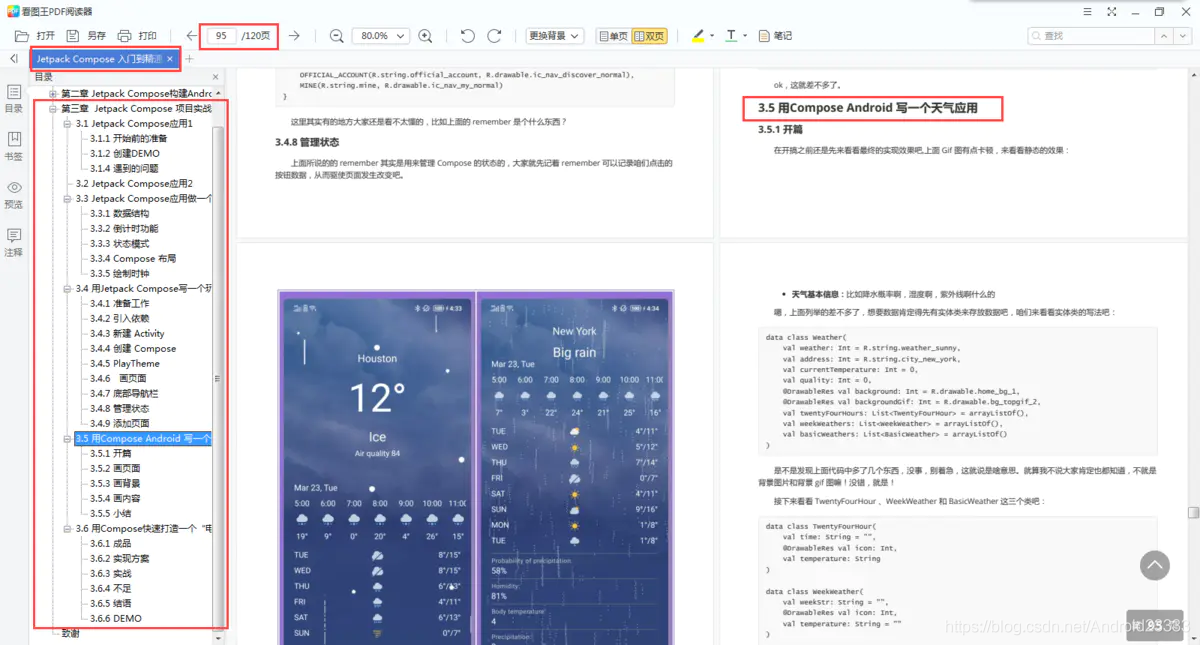Click the outline panel vertical scrollbar

point(218,380)
